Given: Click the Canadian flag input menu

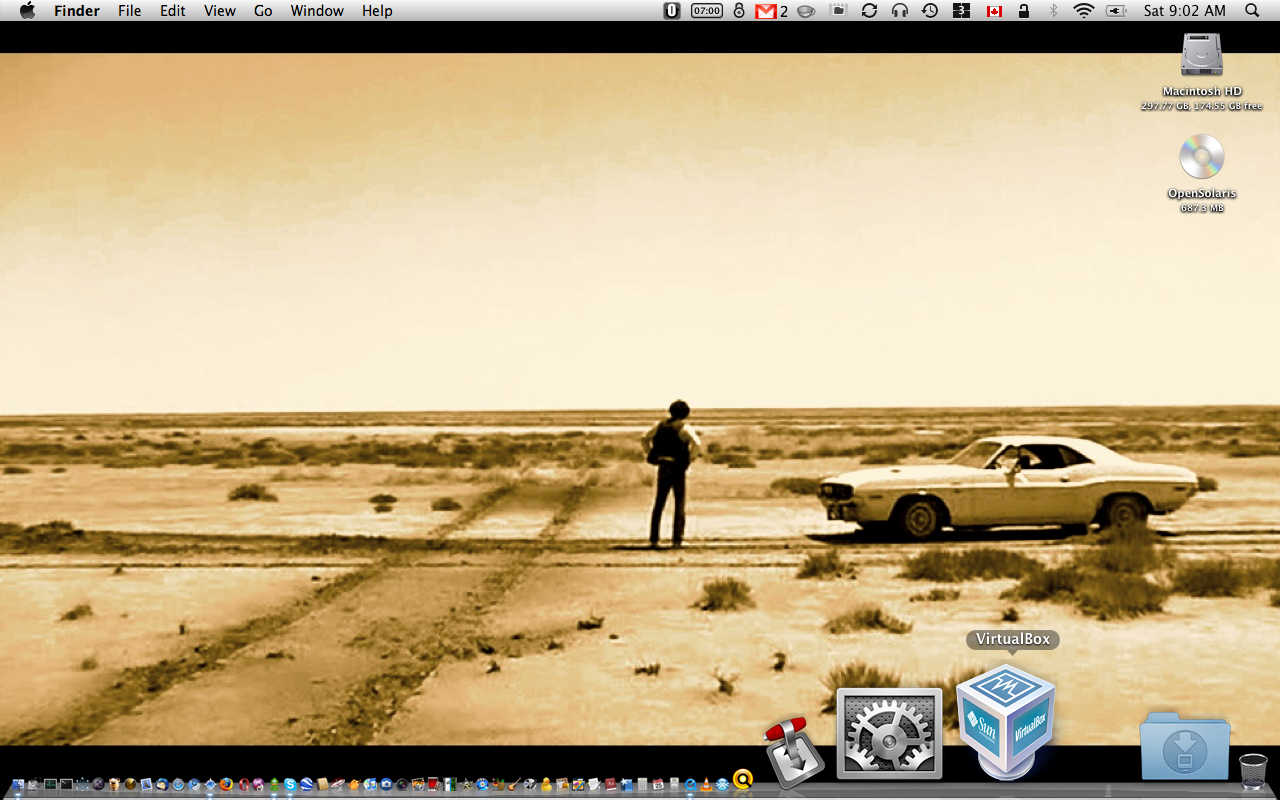Looking at the screenshot, I should [x=994, y=11].
